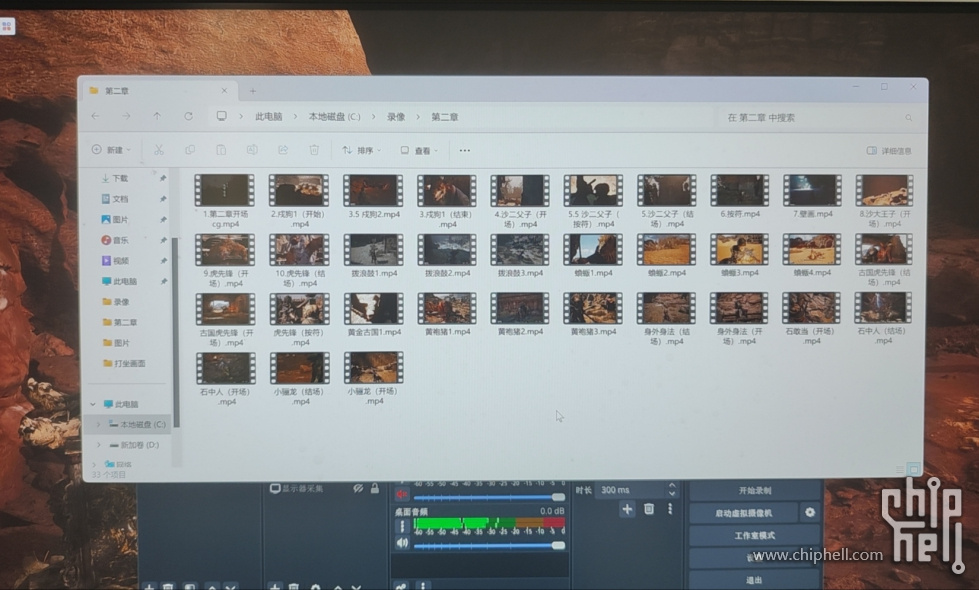Expand the 新加卷 (D:) tree node

tap(98, 445)
